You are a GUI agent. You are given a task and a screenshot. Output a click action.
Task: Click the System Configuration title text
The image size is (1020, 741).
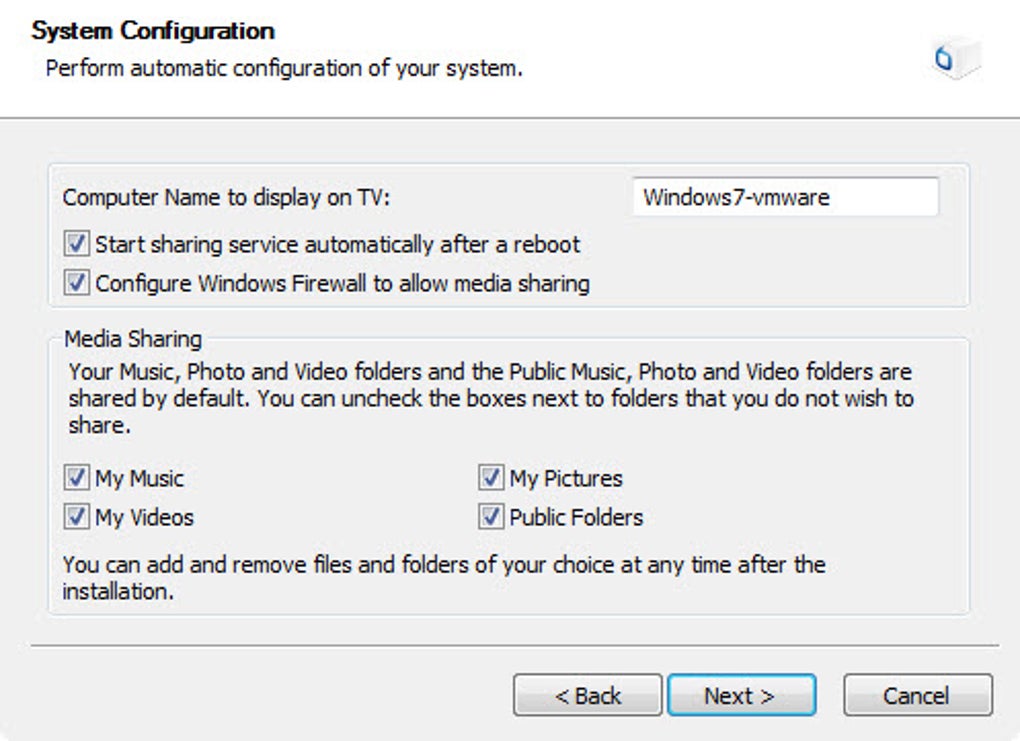point(153,31)
